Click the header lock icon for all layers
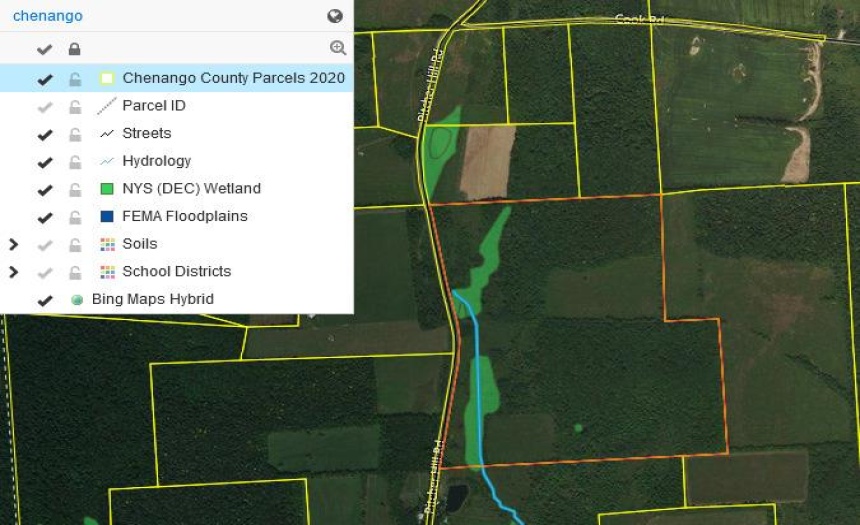 [74, 49]
